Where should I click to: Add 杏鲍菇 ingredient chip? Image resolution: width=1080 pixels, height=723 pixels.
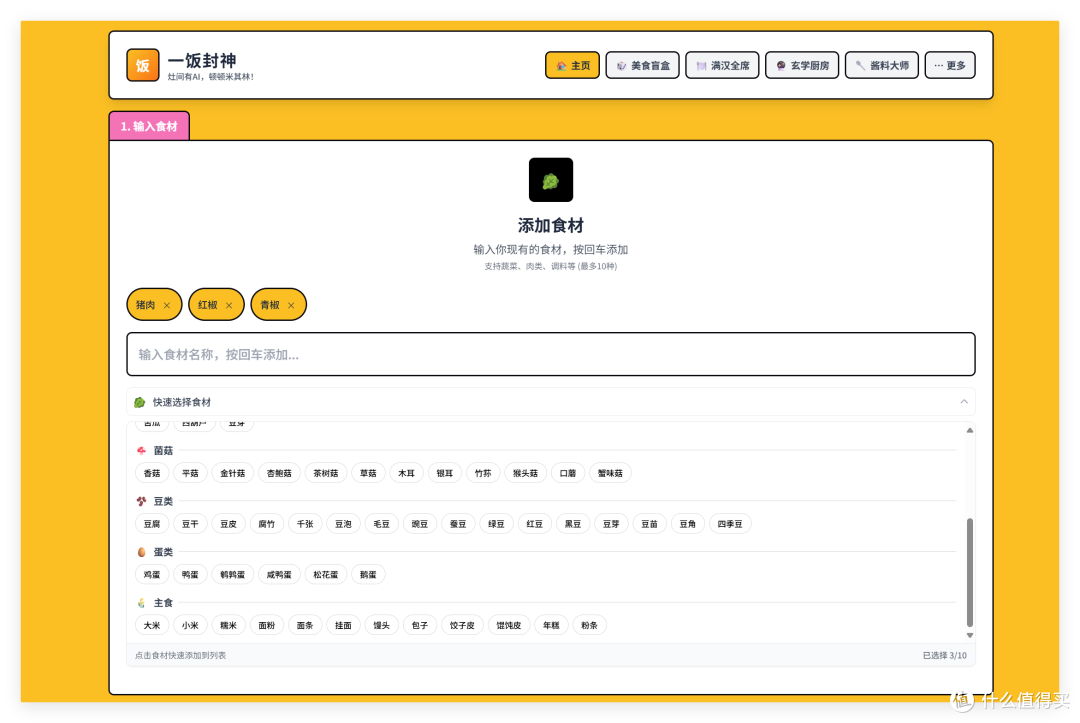point(279,473)
